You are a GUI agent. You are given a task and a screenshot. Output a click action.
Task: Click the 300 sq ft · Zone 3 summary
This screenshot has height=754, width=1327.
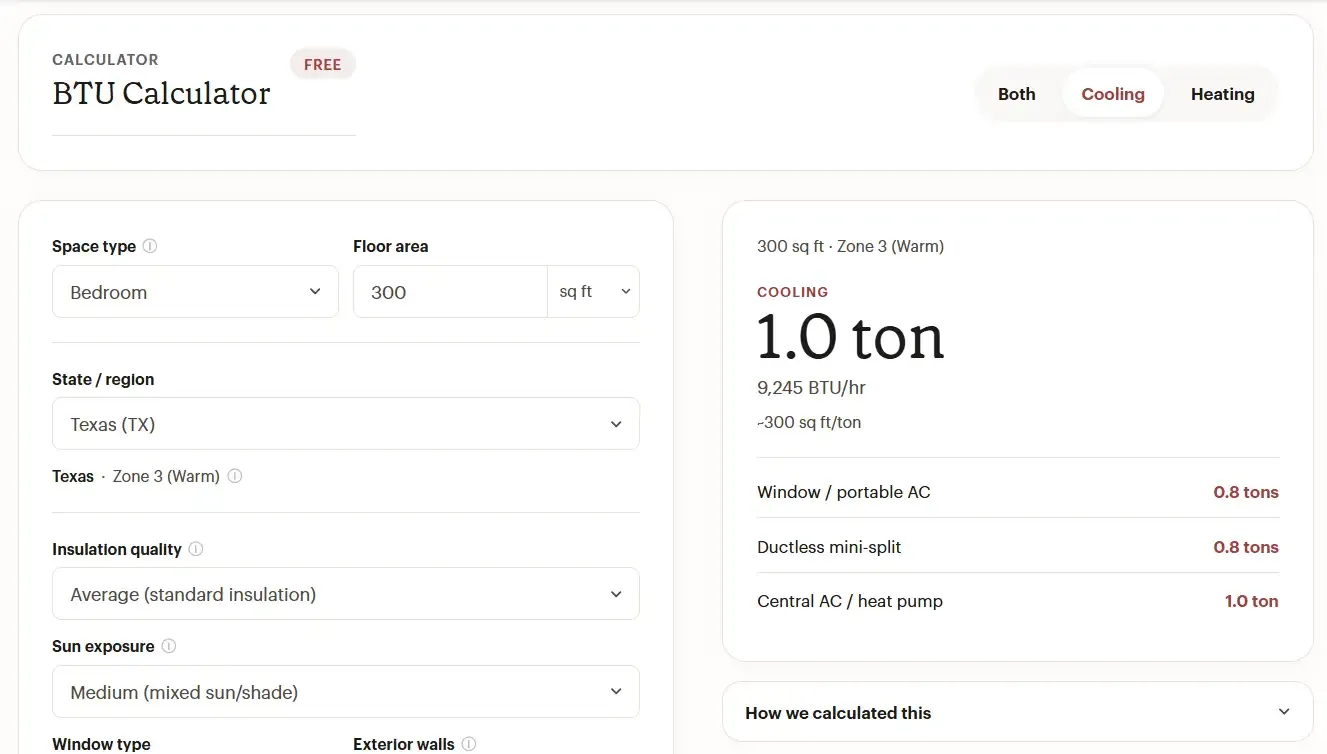851,246
